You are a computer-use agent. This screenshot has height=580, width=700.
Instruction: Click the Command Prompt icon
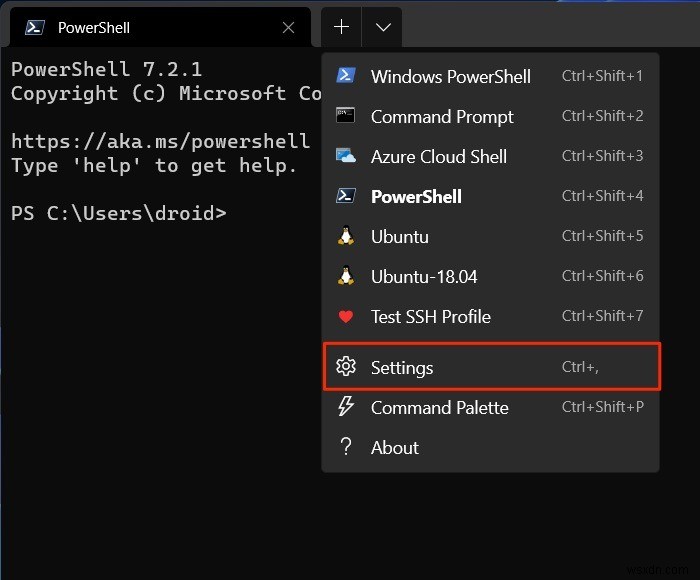(346, 116)
